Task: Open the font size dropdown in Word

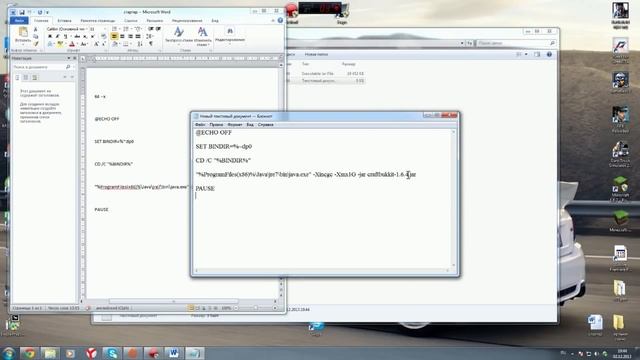Action: (x=105, y=29)
